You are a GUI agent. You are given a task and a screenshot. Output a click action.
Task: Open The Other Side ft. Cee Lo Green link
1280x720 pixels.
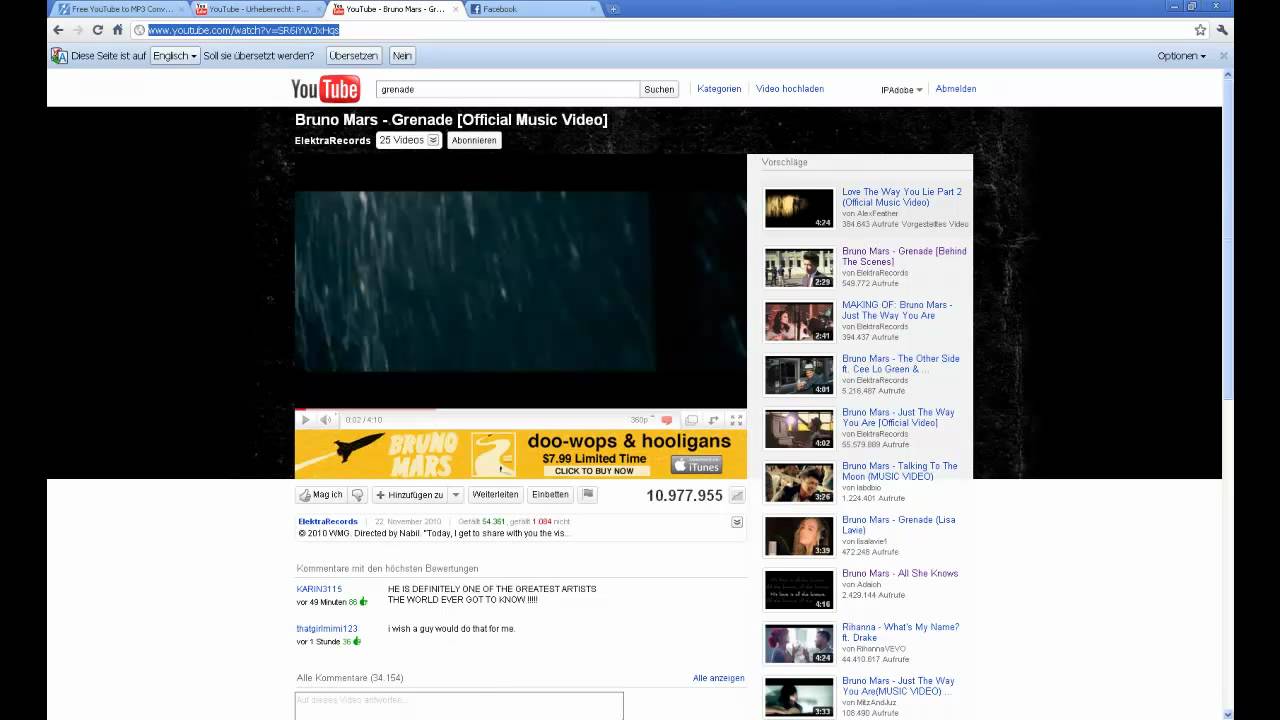900,364
